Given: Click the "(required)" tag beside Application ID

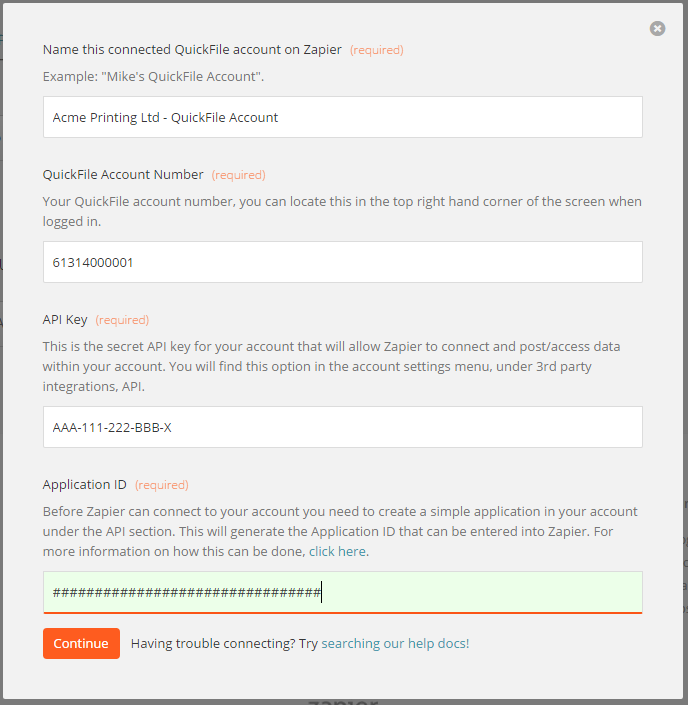Looking at the screenshot, I should 162,485.
